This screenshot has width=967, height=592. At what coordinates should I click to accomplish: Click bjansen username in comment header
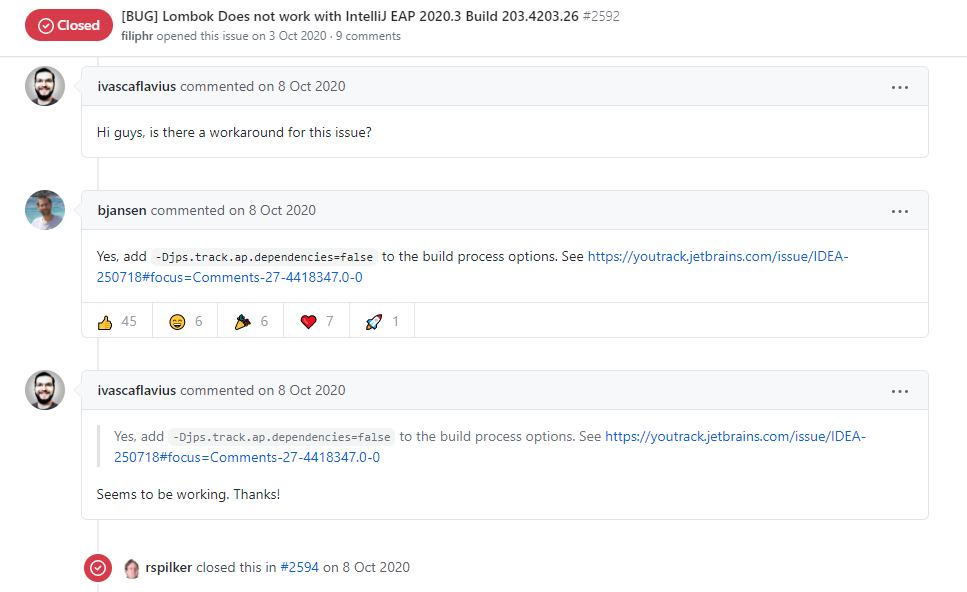point(123,210)
